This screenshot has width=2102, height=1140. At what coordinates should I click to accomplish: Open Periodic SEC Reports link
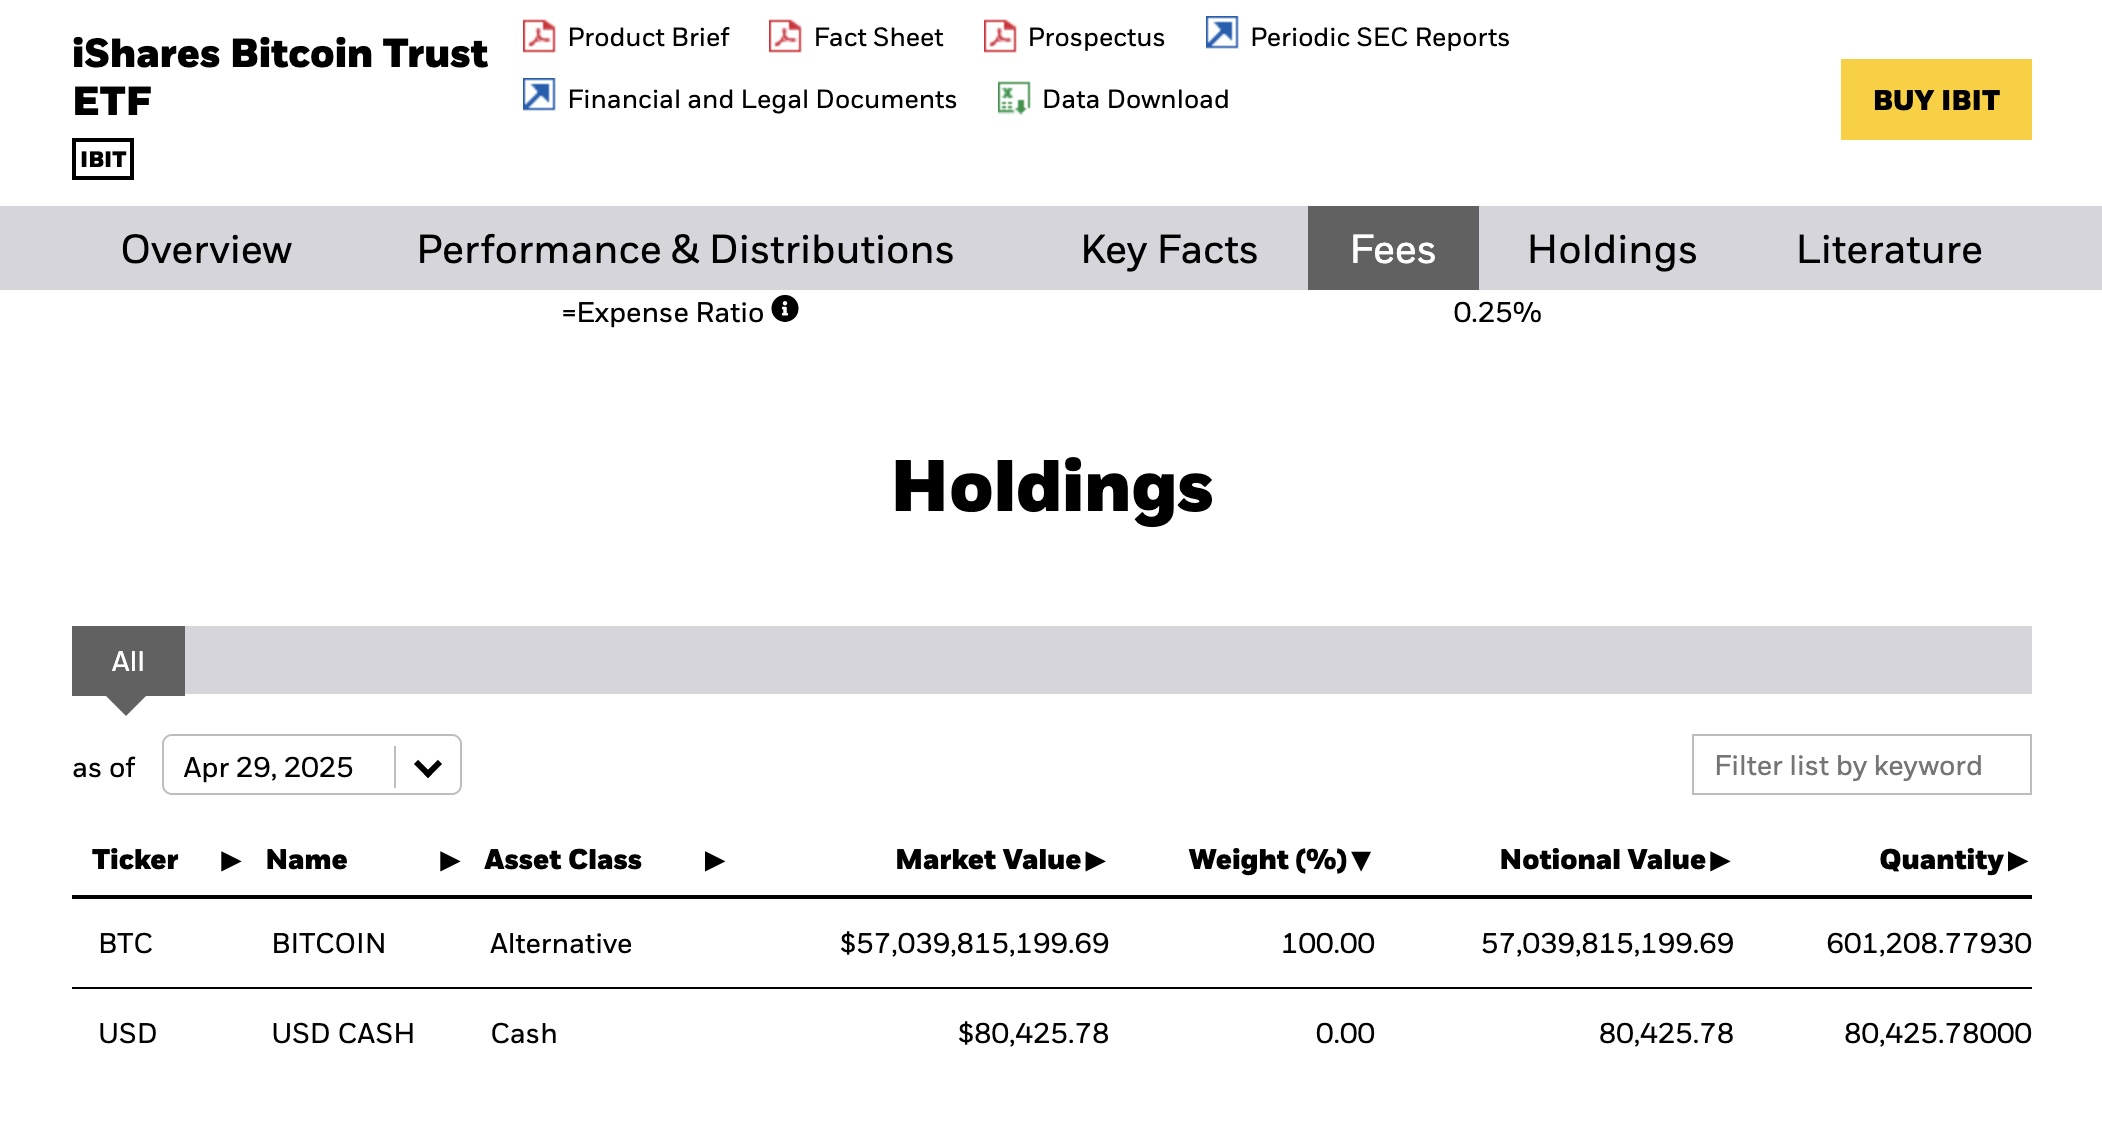coord(1379,37)
